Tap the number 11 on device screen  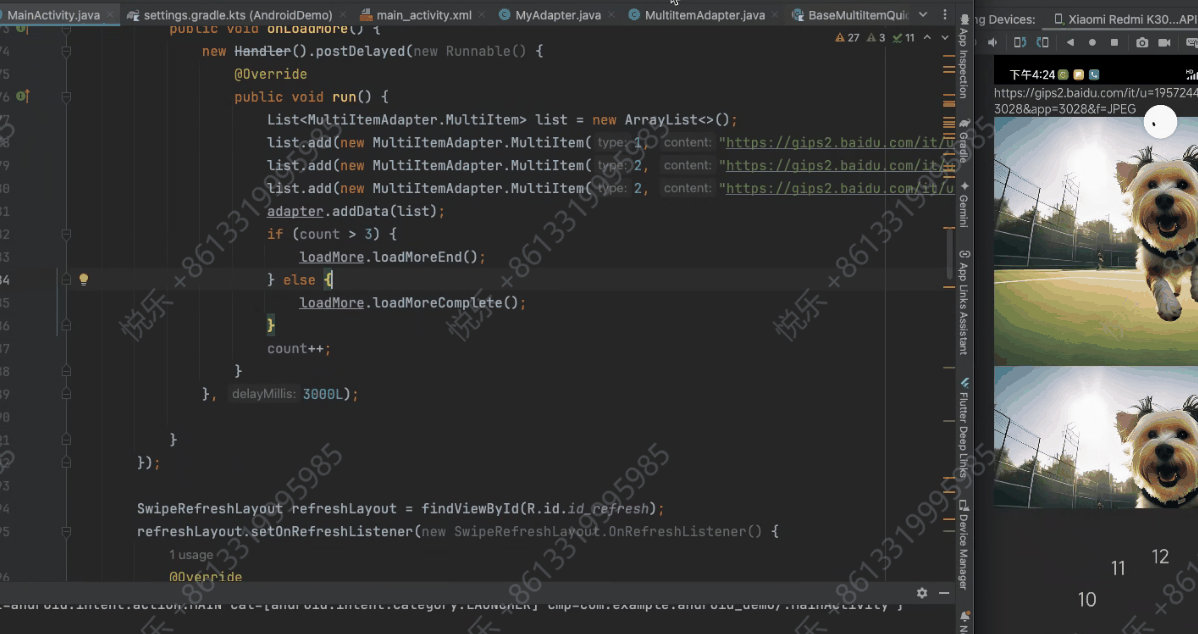coord(1118,568)
